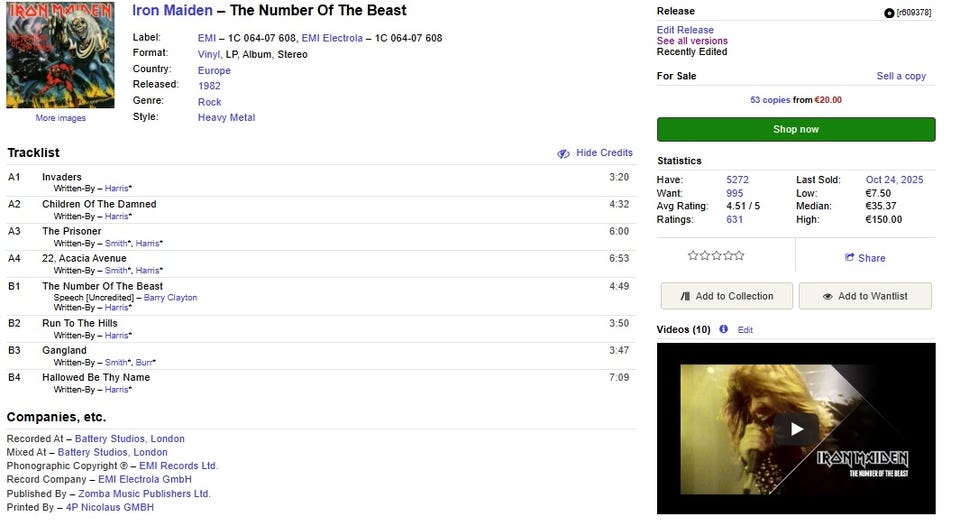Click track title Hallowed Be Thy Name
This screenshot has width=960, height=526.
[96, 378]
